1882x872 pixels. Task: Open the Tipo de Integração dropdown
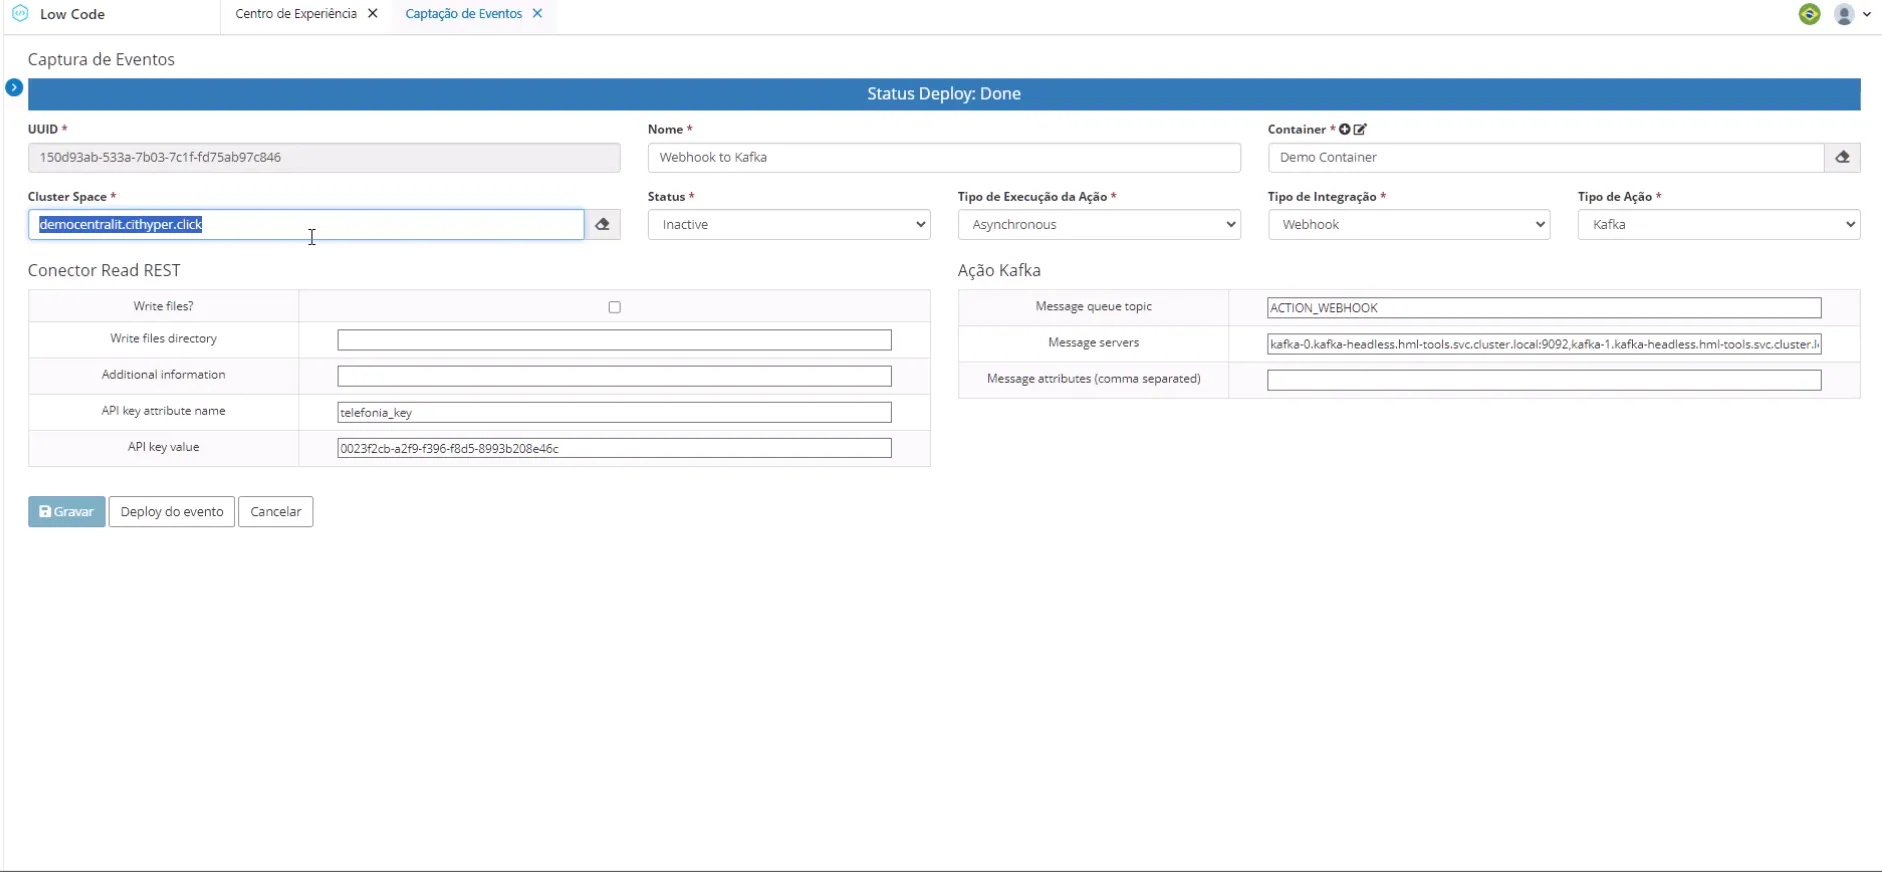[x=1409, y=225]
